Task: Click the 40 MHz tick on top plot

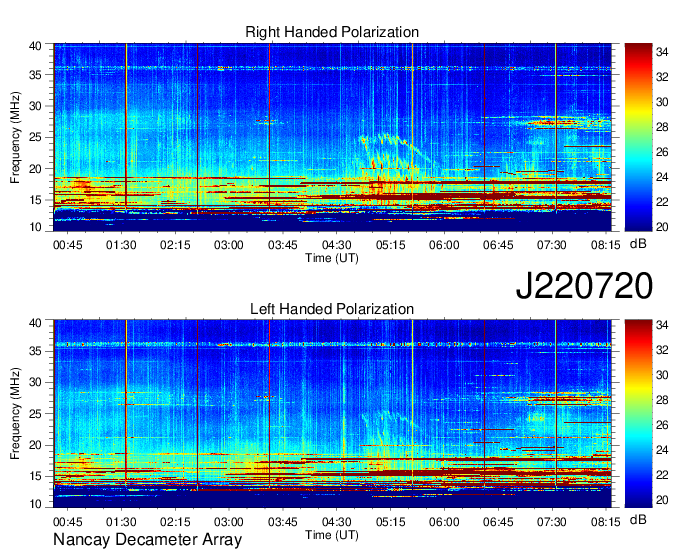Action: point(35,46)
